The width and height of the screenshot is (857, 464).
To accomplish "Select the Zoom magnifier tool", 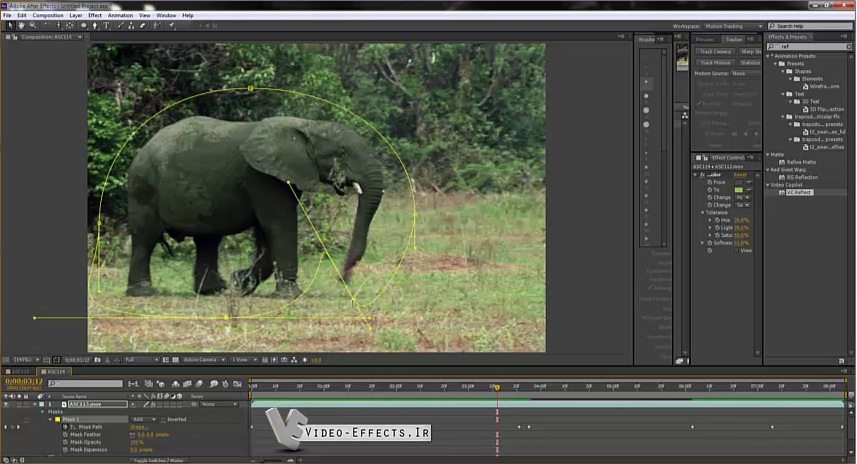I will pyautogui.click(x=33, y=26).
